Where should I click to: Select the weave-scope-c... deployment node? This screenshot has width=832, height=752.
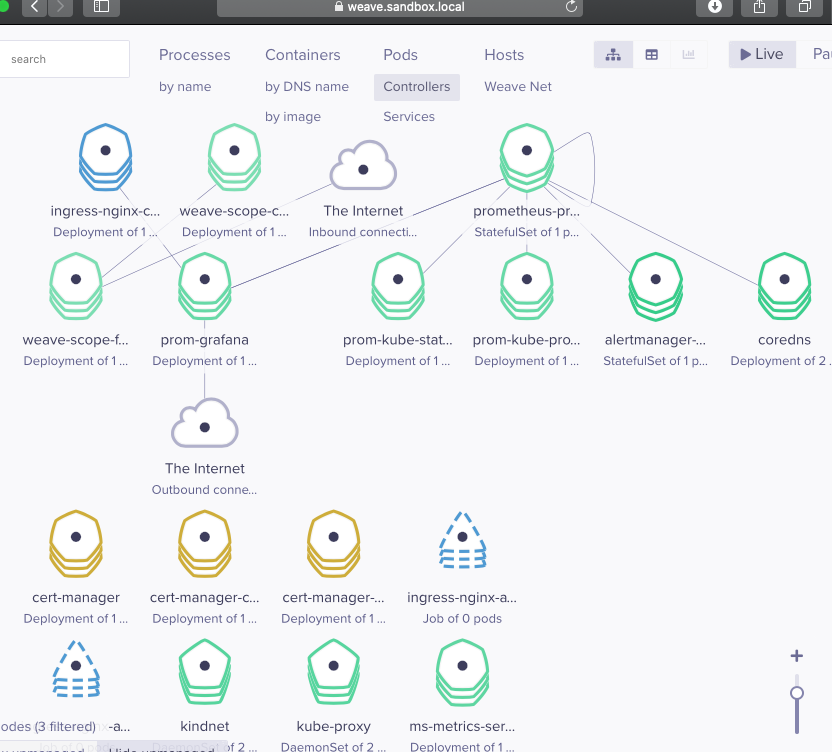[234, 157]
